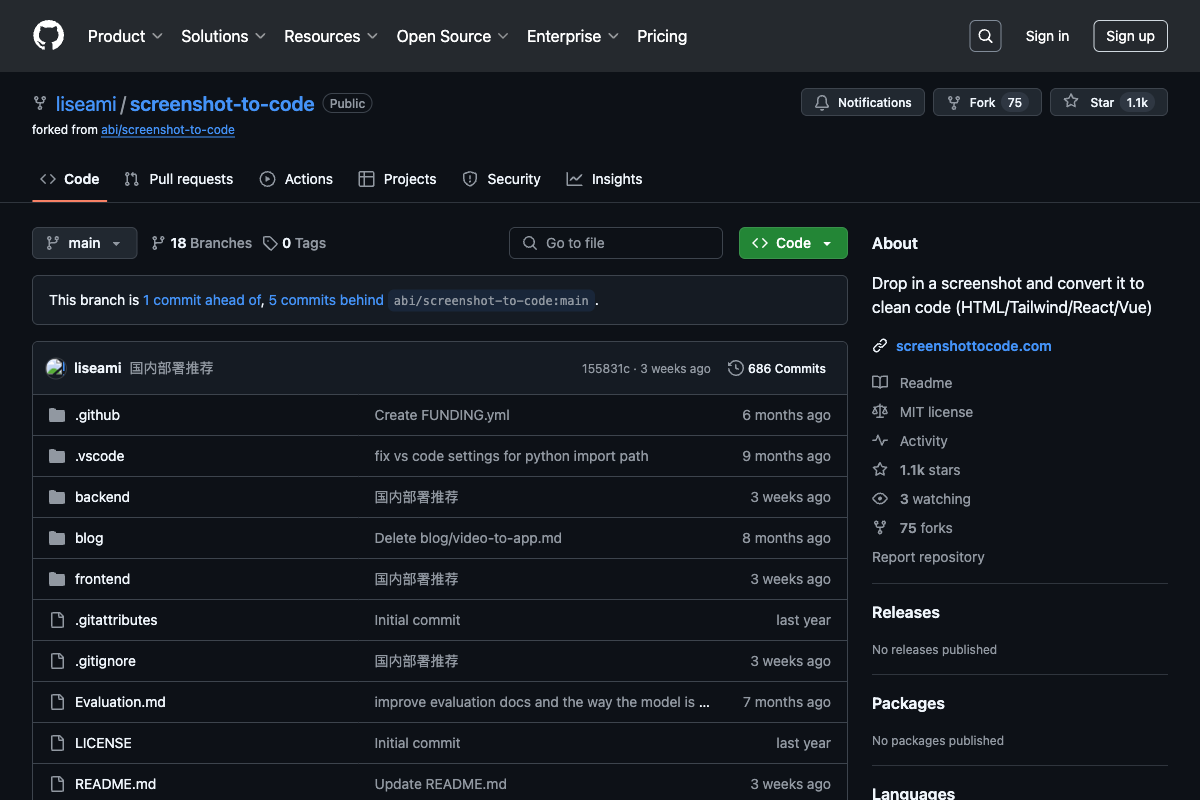Open the liseami owner link in the title
This screenshot has height=800, width=1200.
pos(86,104)
